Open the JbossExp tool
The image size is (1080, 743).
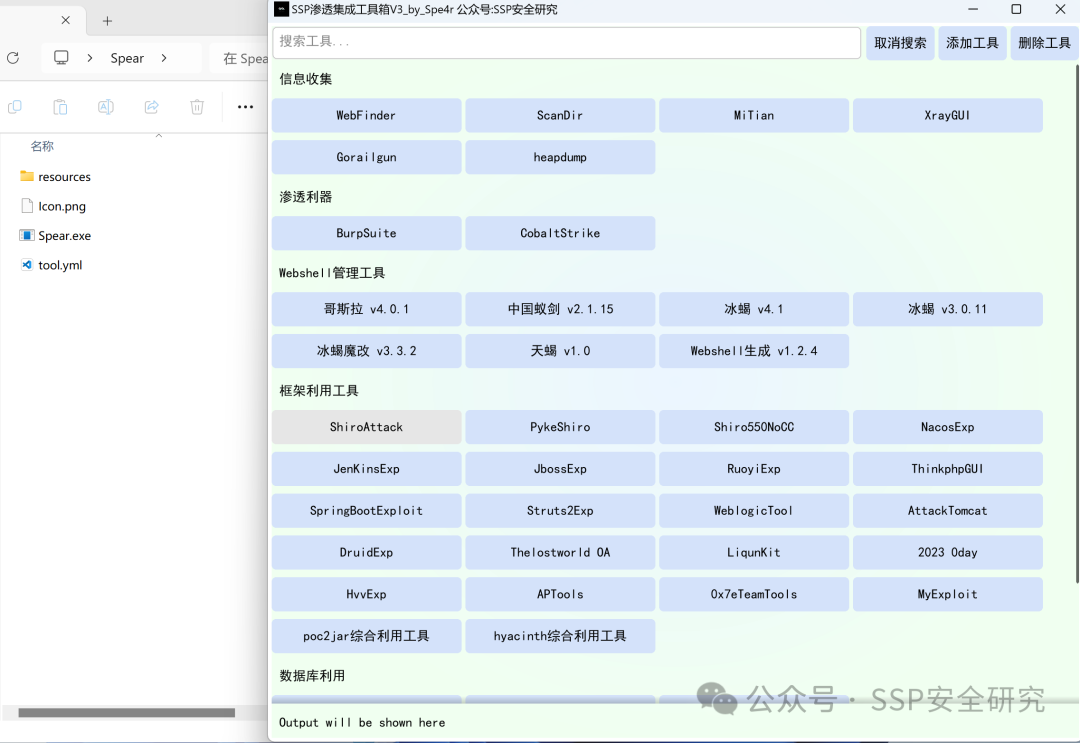pos(560,469)
